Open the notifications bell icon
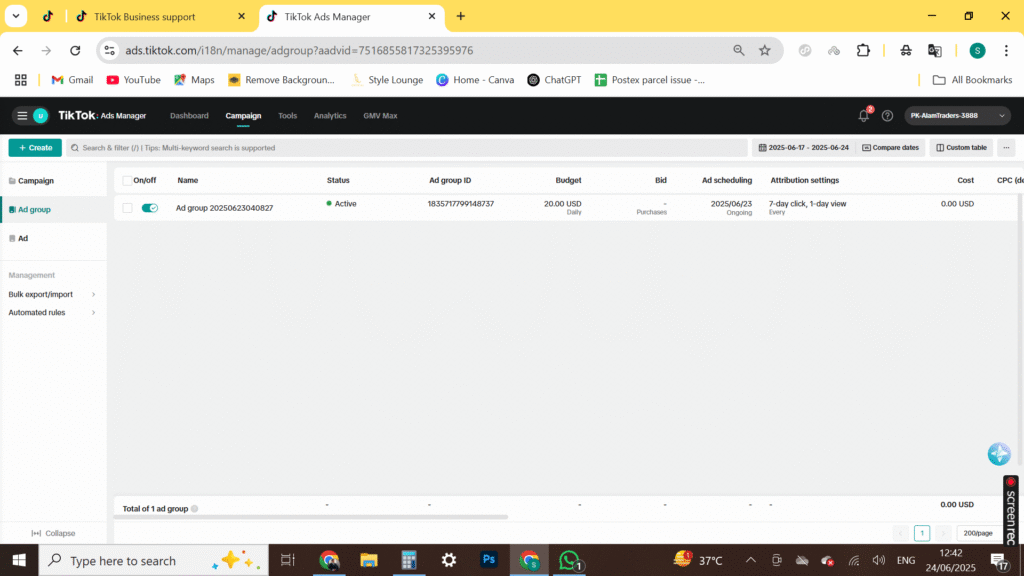Image resolution: width=1024 pixels, height=576 pixels. (864, 116)
